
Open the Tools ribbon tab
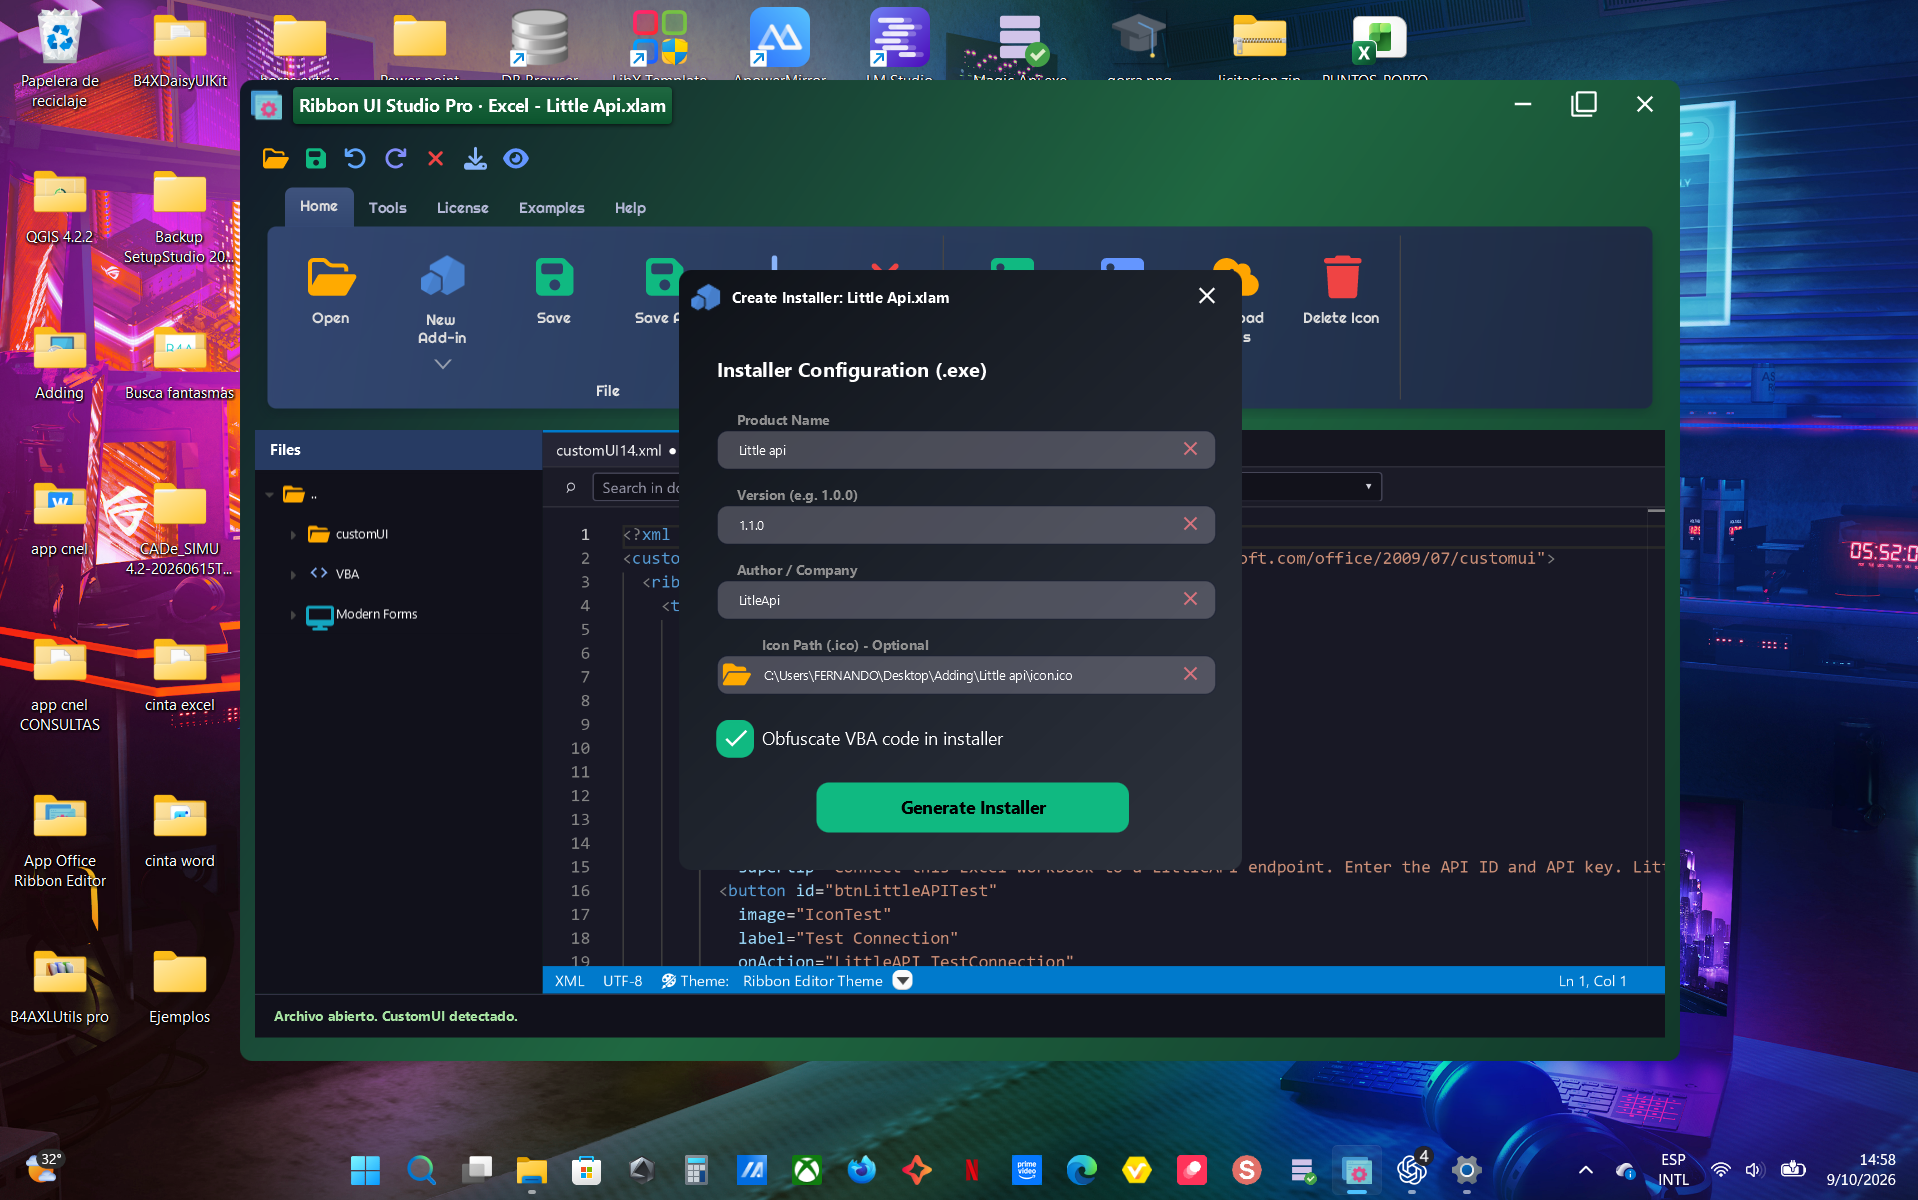(x=387, y=208)
